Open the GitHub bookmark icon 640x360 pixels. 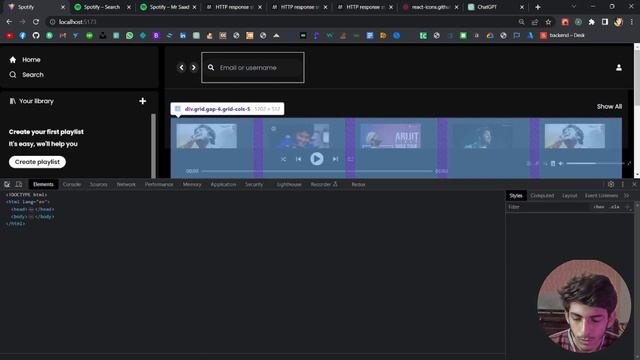pos(36,36)
